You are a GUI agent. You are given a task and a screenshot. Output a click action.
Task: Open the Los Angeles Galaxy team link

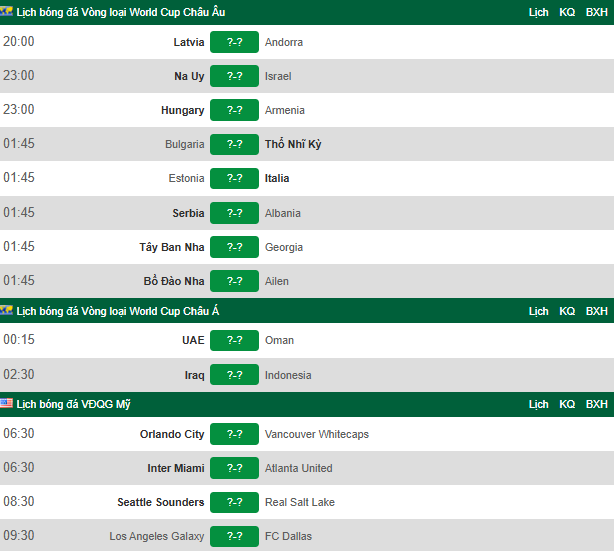[157, 536]
